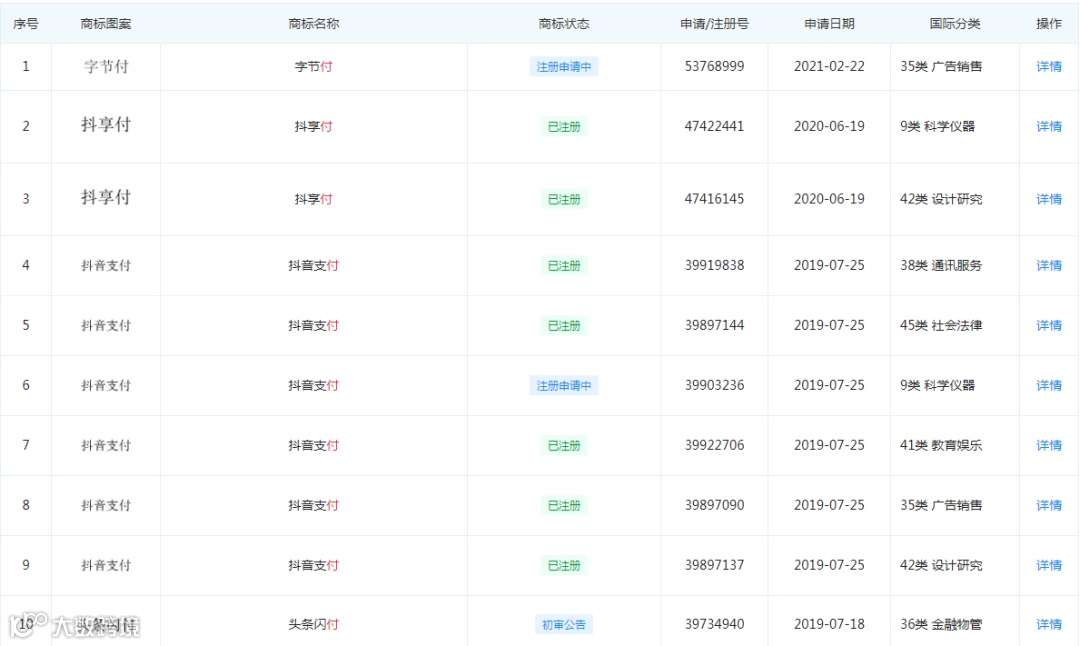Open 详情 link for registration 53768999

point(1048,67)
